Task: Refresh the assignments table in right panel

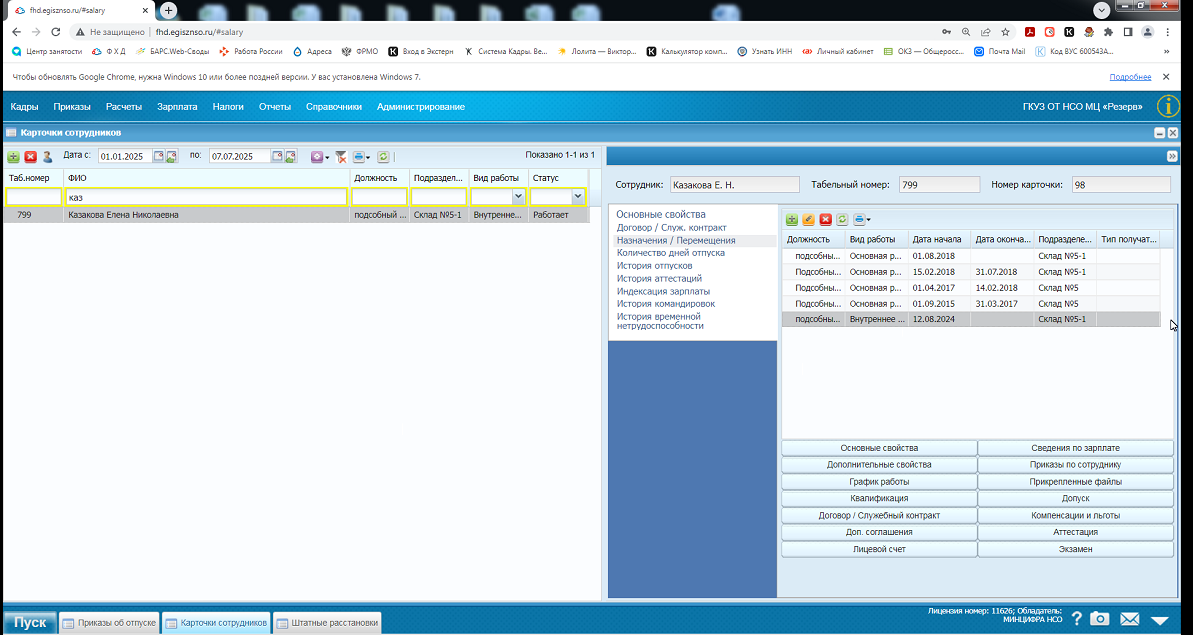Action: [x=842, y=220]
